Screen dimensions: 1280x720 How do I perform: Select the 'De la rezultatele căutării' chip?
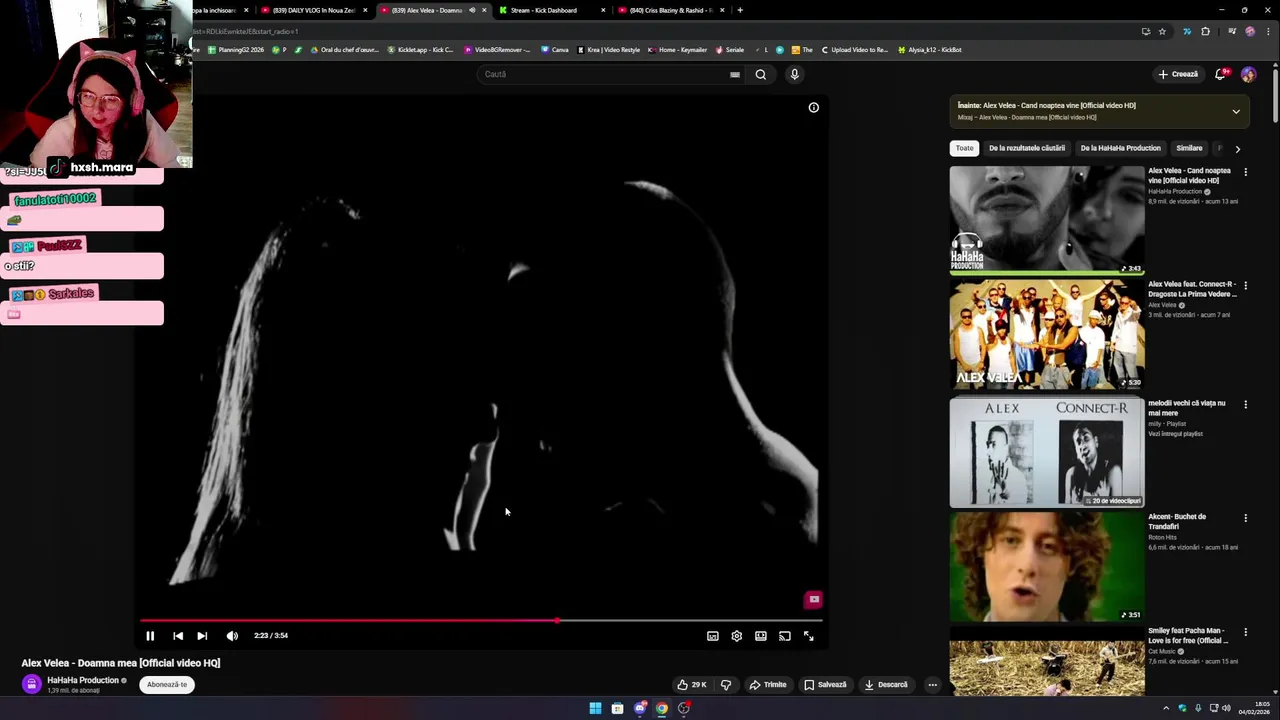tap(1027, 148)
